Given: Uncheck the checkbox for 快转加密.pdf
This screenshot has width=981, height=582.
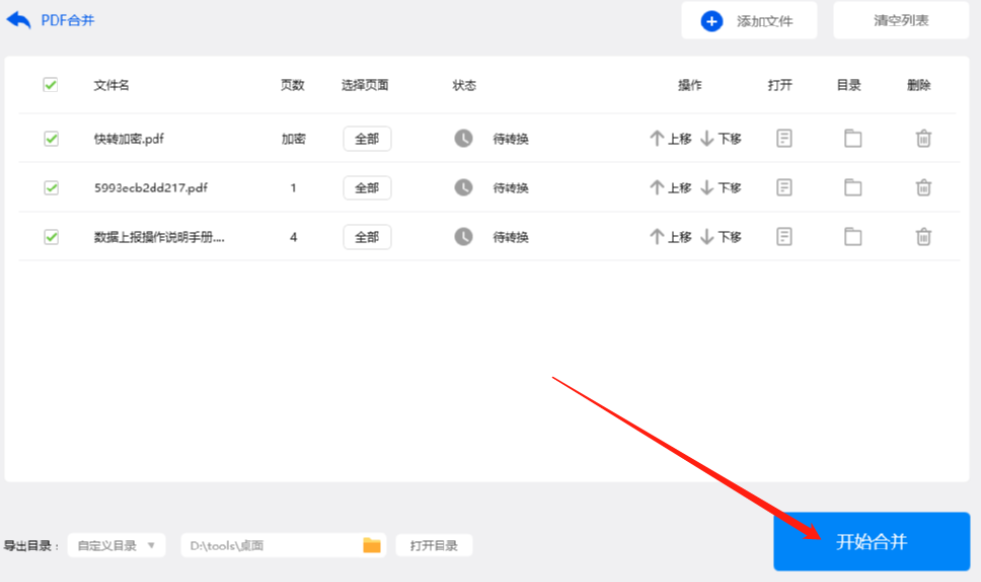Looking at the screenshot, I should point(51,138).
